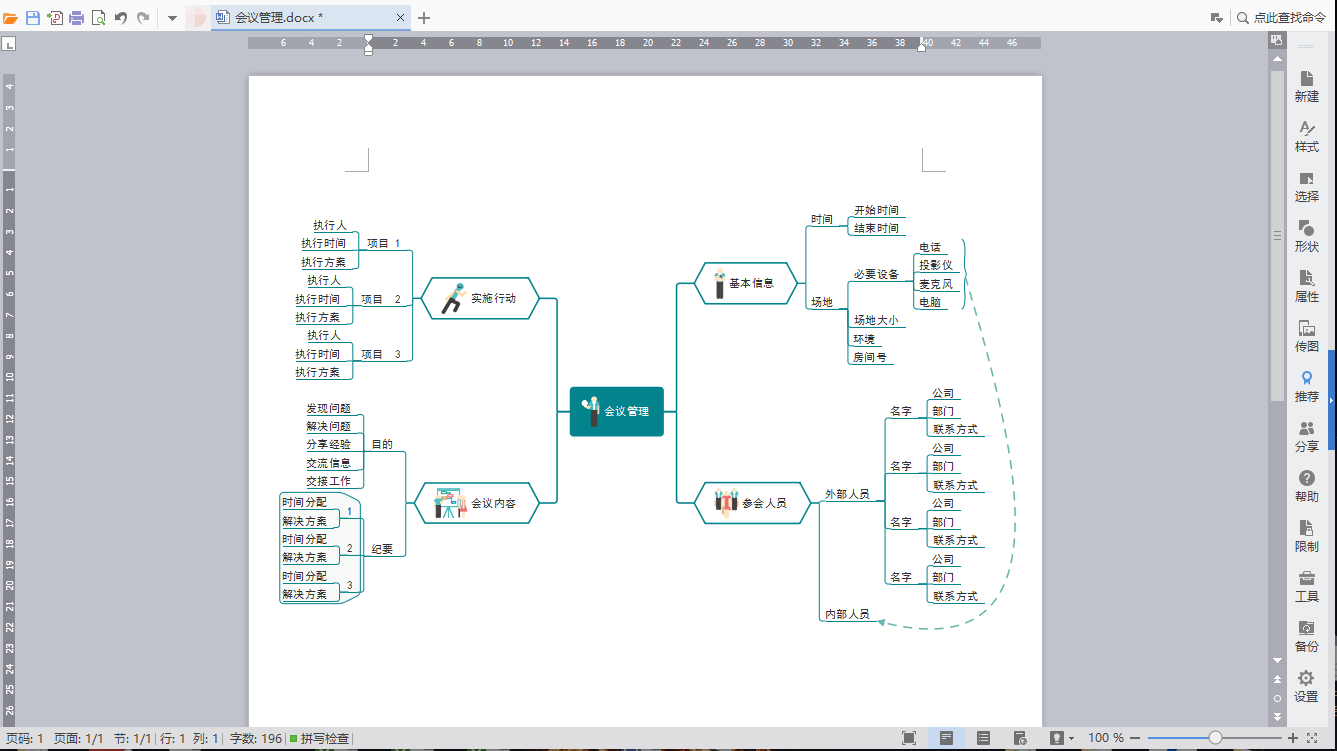1337x751 pixels.
Task: Zoom out with the minus button
Action: point(1135,738)
